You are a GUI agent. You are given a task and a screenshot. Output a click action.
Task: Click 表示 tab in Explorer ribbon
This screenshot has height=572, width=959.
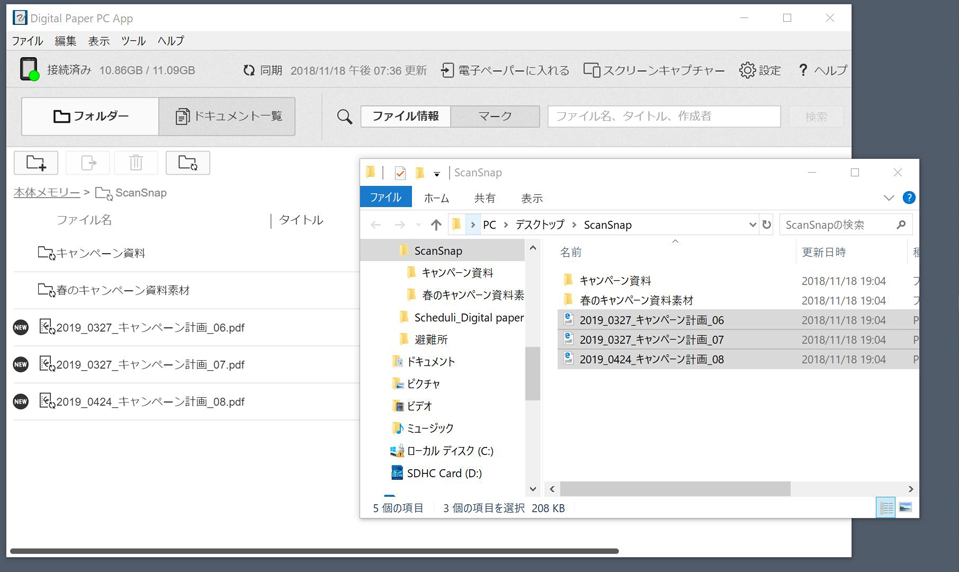coord(531,198)
